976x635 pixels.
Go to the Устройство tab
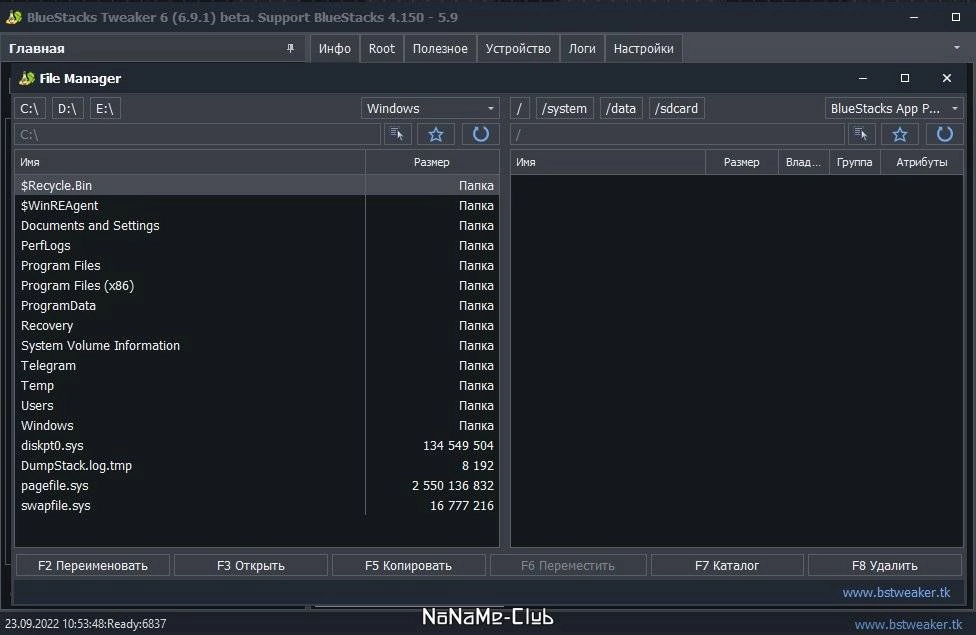518,49
